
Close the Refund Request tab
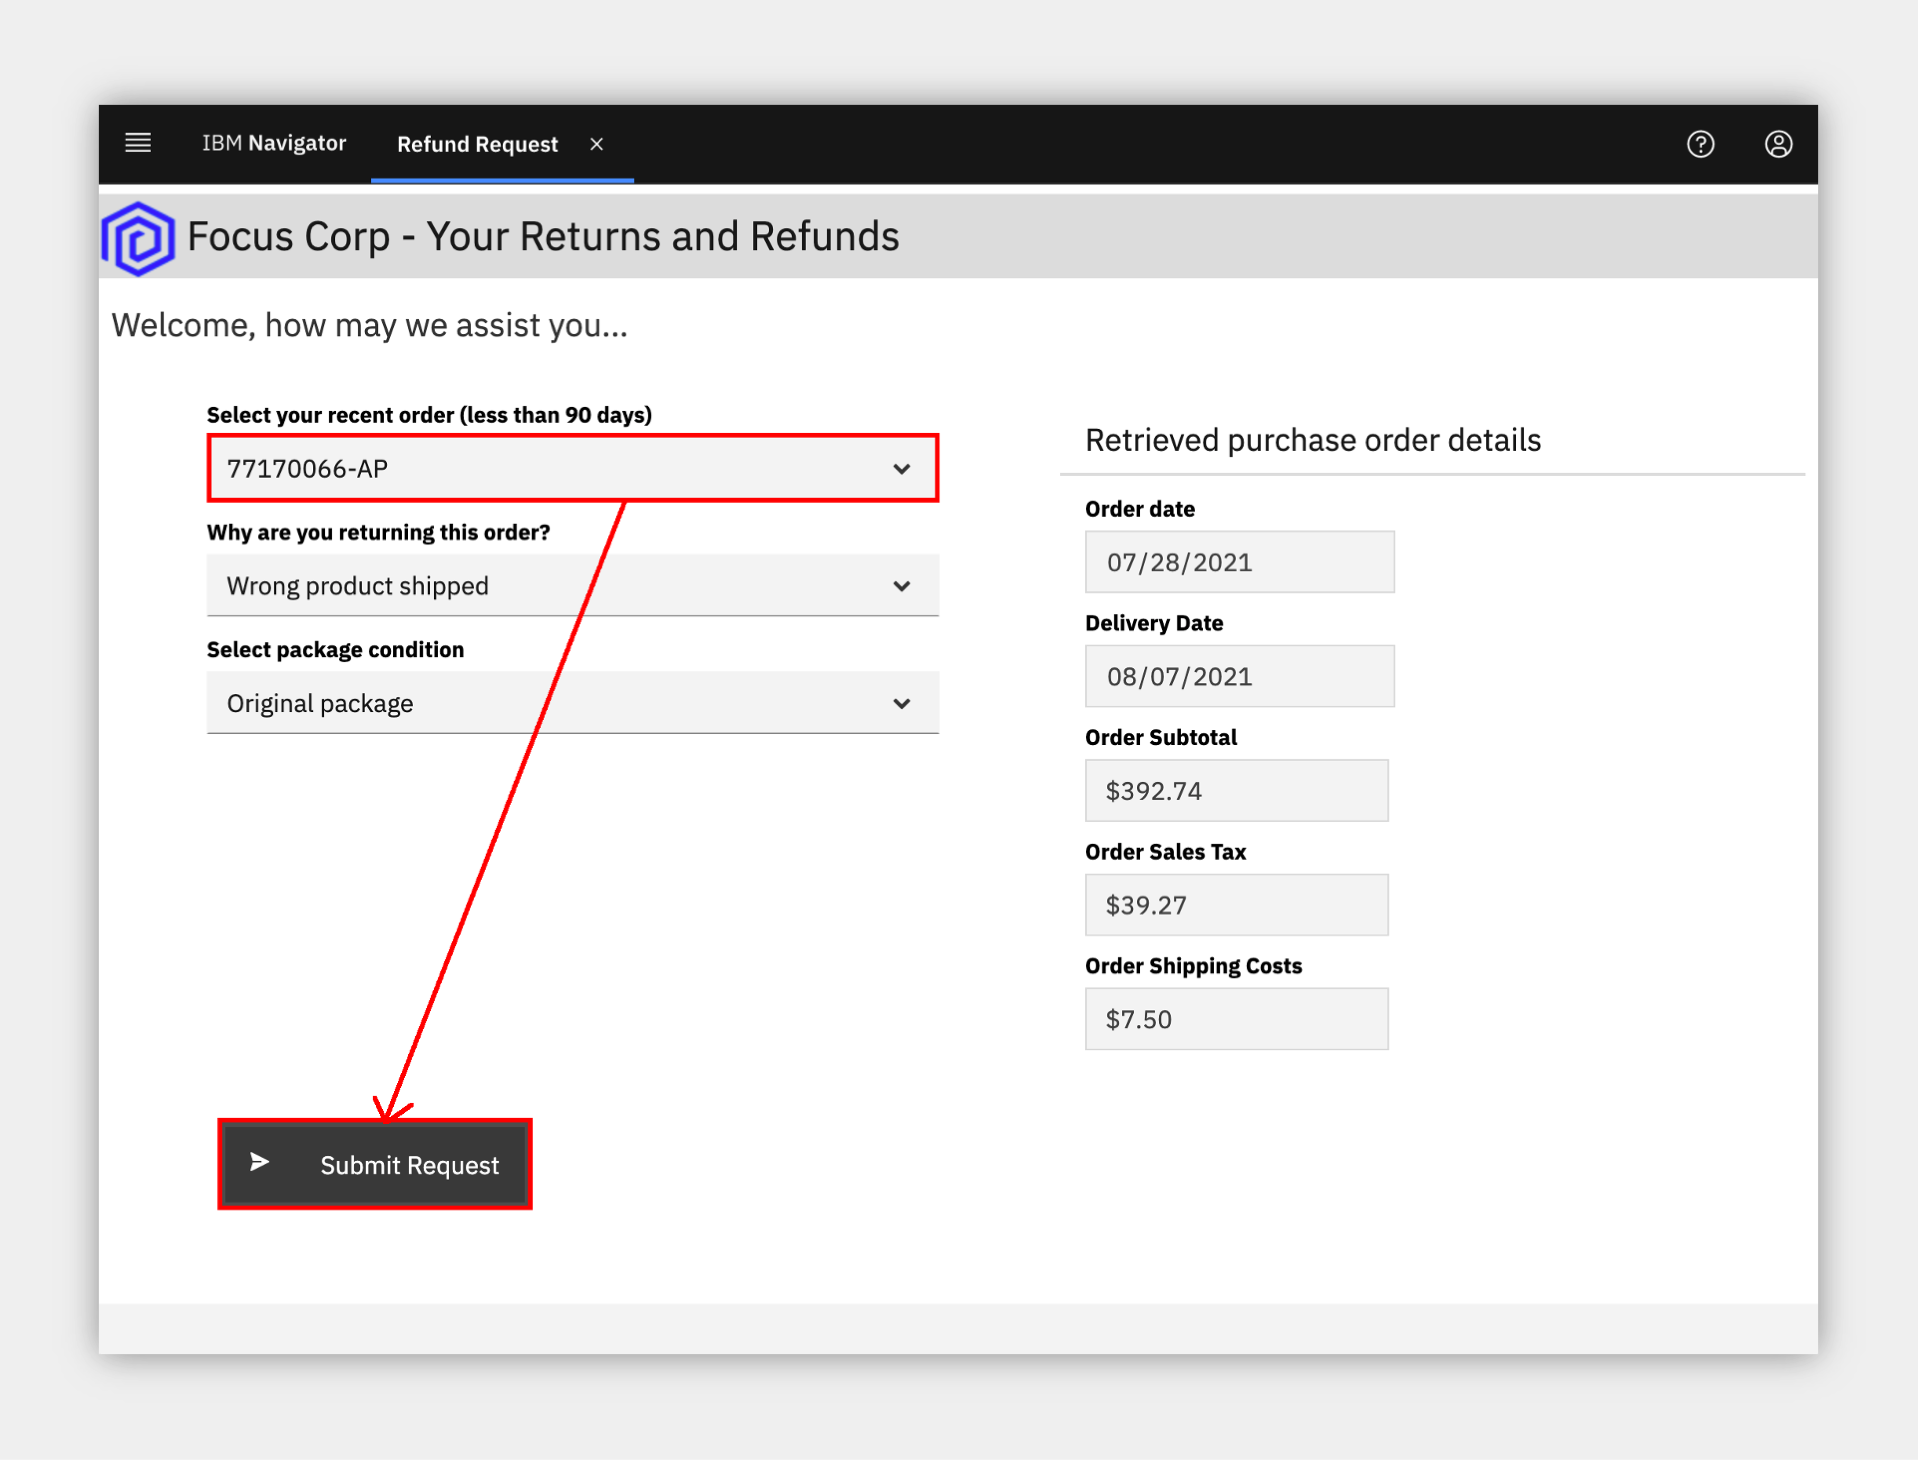tap(597, 144)
